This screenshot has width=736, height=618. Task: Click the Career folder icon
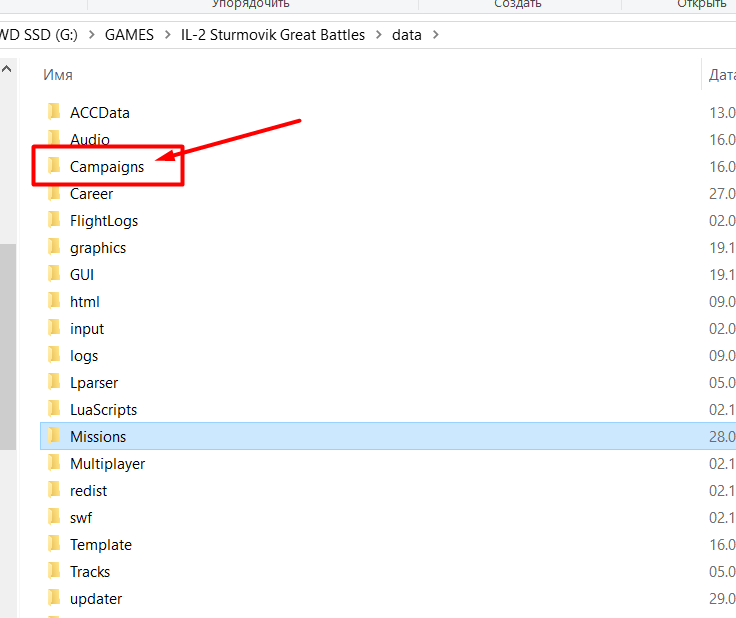pos(54,193)
